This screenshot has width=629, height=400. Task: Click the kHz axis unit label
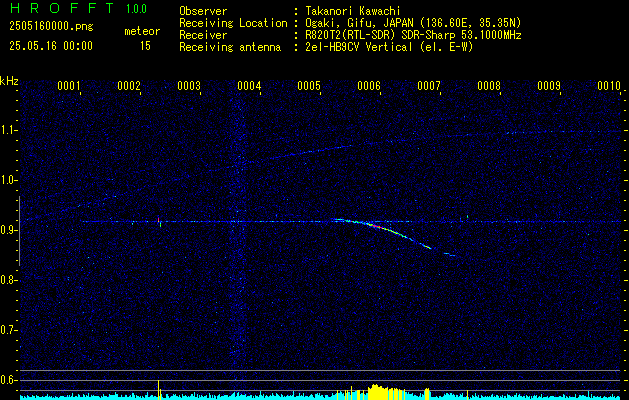[9, 81]
